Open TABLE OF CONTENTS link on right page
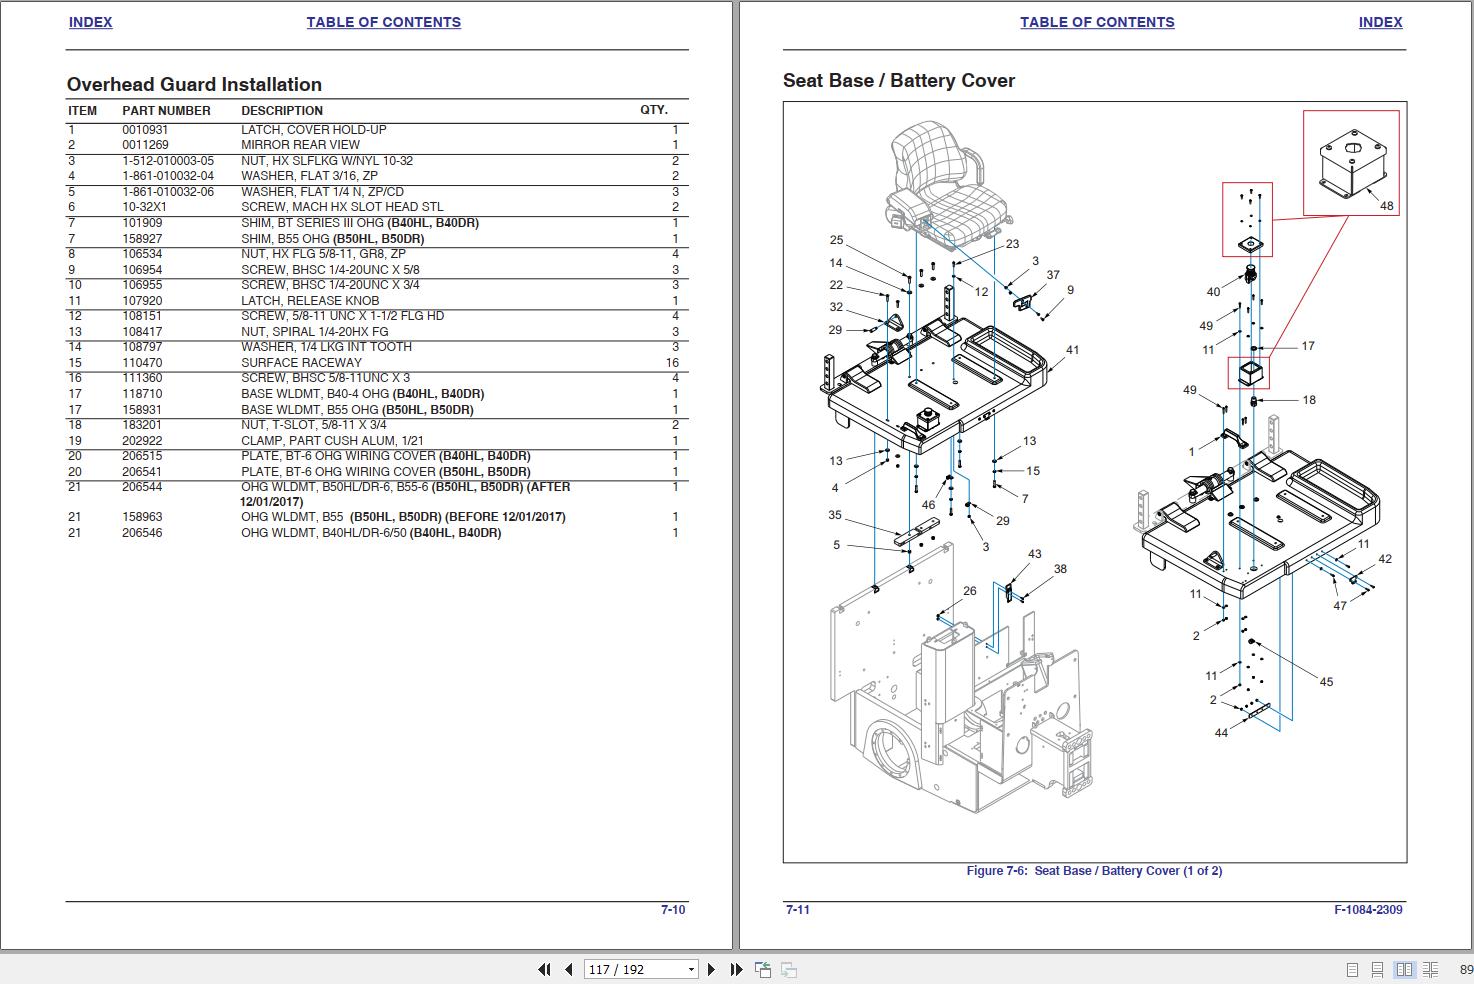This screenshot has height=984, width=1474. (x=1097, y=22)
